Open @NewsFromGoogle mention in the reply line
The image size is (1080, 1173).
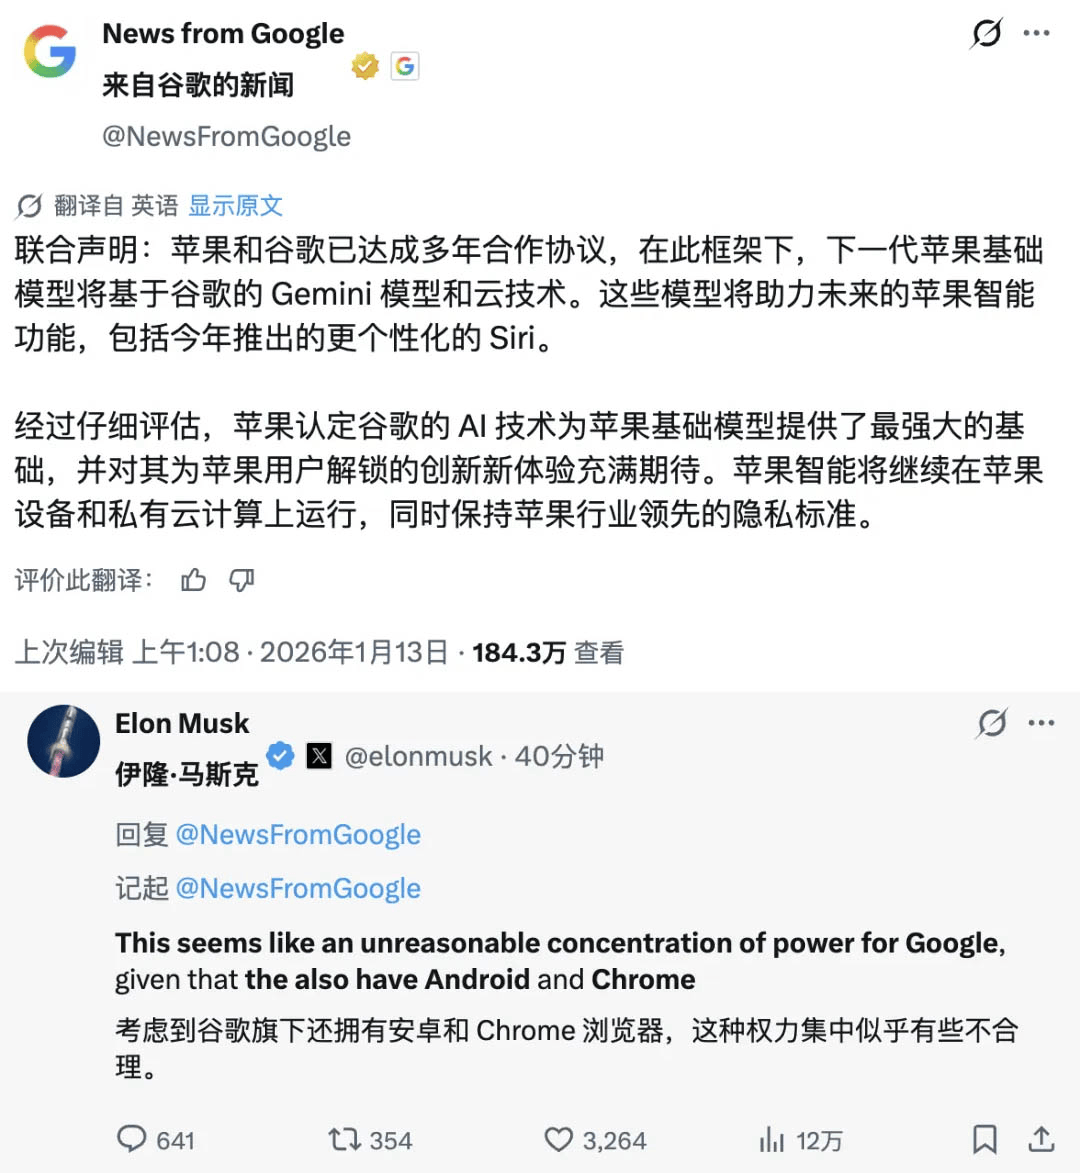(x=299, y=834)
